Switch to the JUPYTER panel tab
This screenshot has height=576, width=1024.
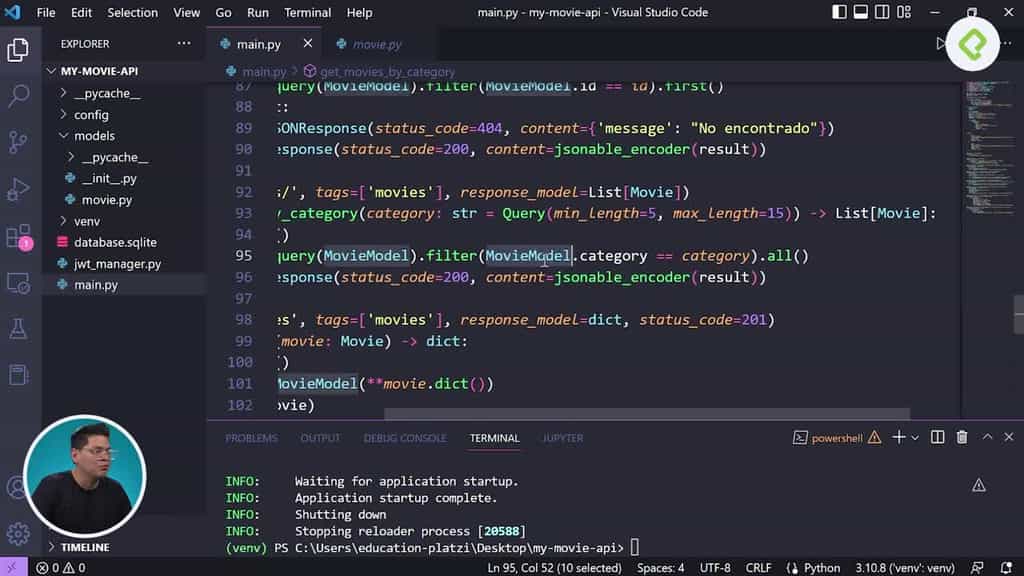(563, 437)
